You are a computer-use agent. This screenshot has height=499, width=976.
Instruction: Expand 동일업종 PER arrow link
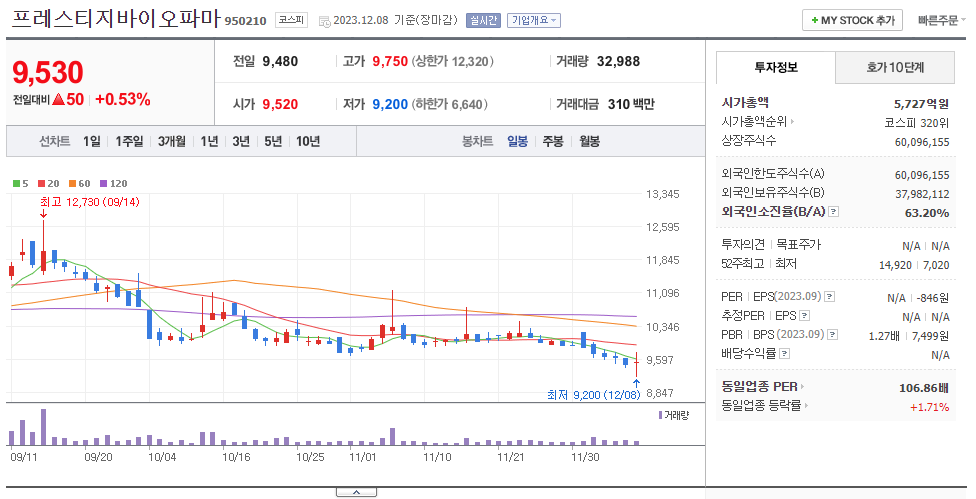(x=762, y=386)
